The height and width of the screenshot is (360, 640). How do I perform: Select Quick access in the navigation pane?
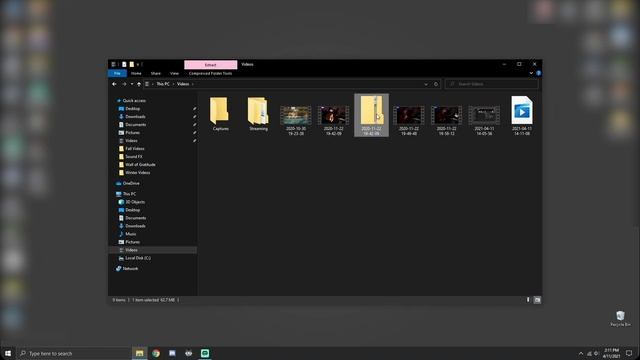[x=134, y=100]
